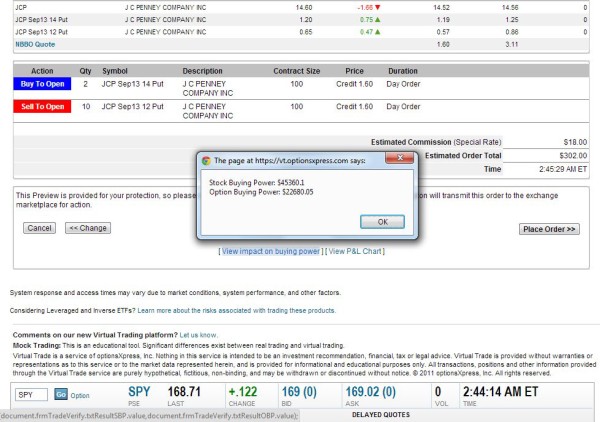Close the optionsxpress alert dialog

point(399,158)
